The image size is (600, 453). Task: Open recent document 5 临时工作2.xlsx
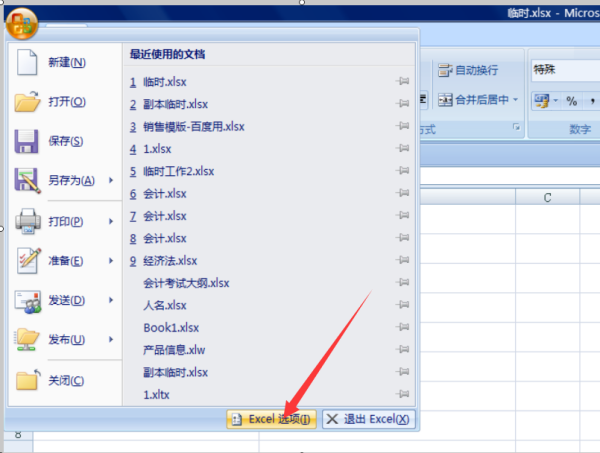(268, 171)
